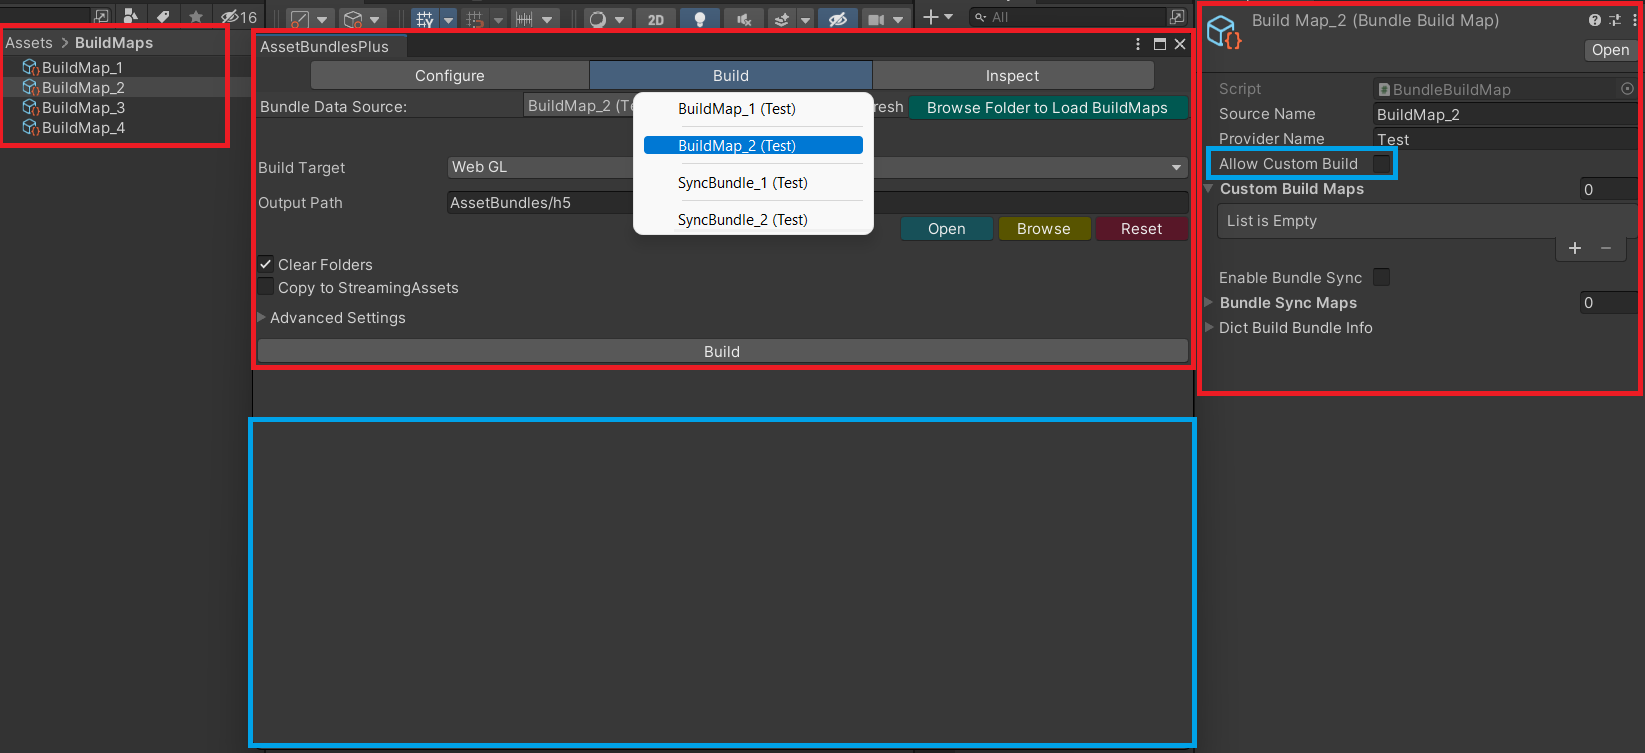The height and width of the screenshot is (753, 1645).
Task: Toggle 2D scene view mode
Action: tap(656, 19)
